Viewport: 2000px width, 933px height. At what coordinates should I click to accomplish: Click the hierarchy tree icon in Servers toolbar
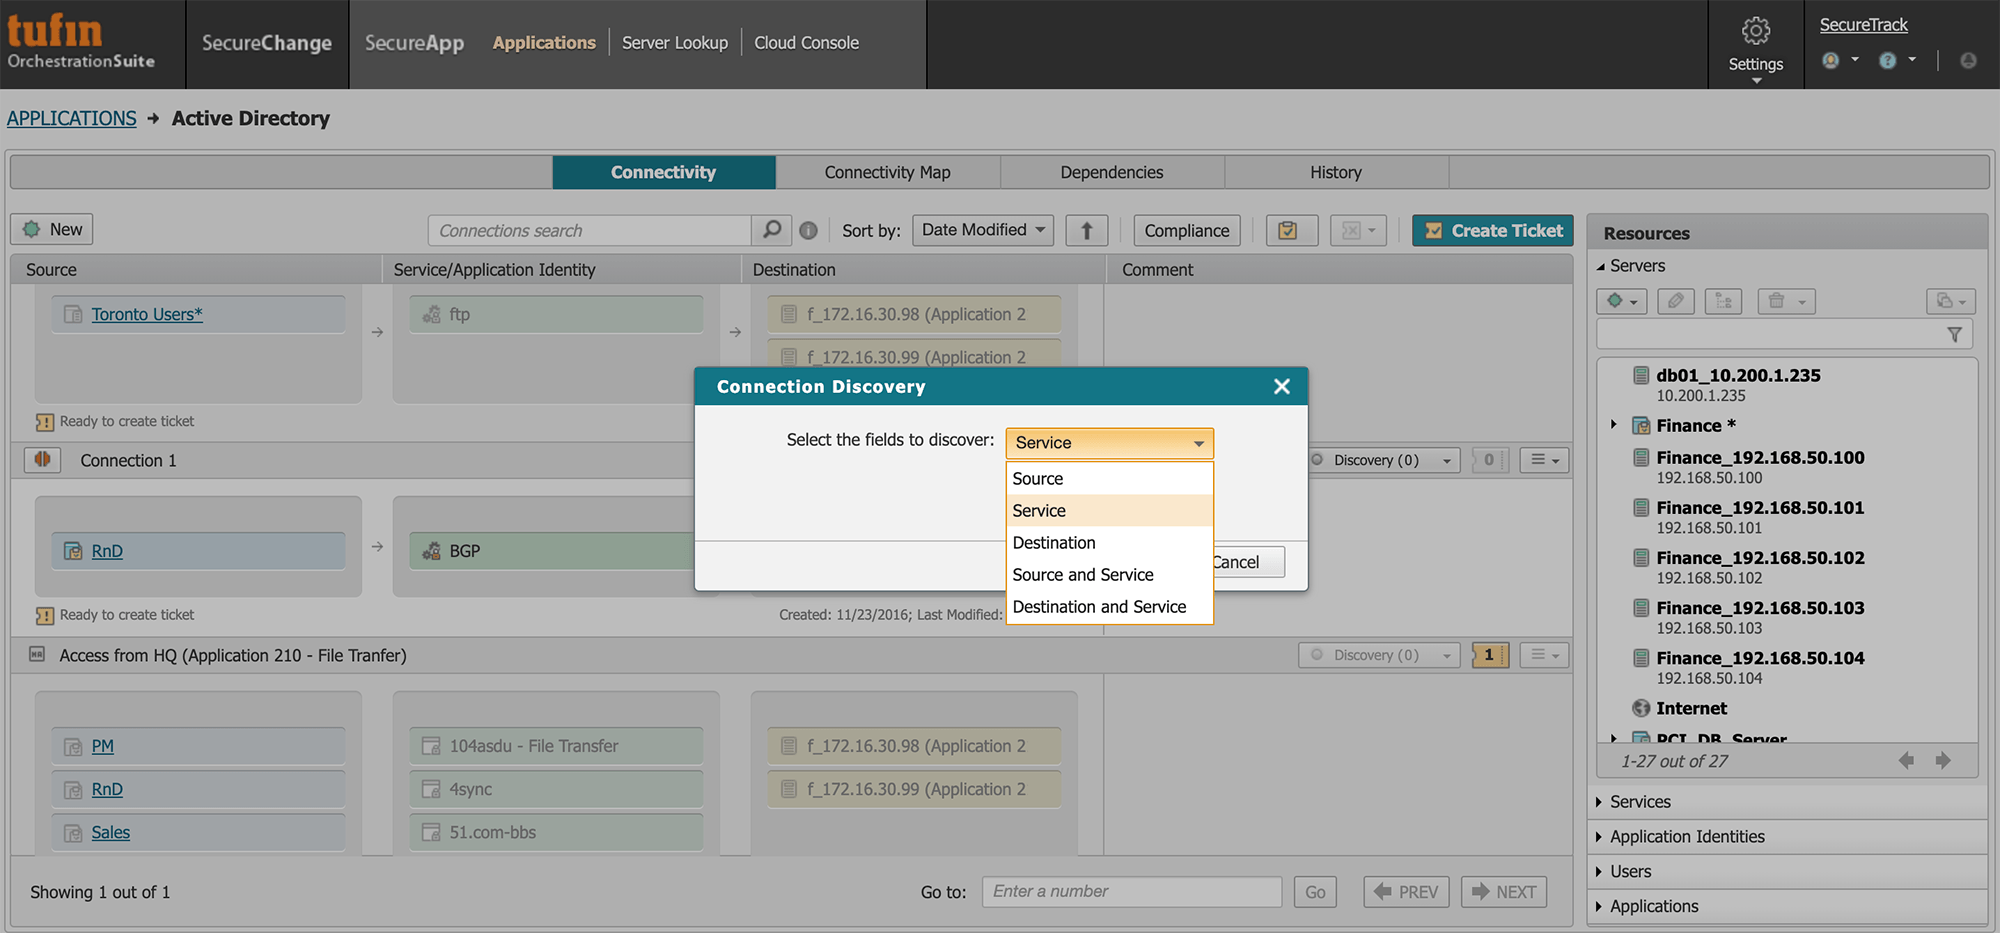[x=1723, y=301]
